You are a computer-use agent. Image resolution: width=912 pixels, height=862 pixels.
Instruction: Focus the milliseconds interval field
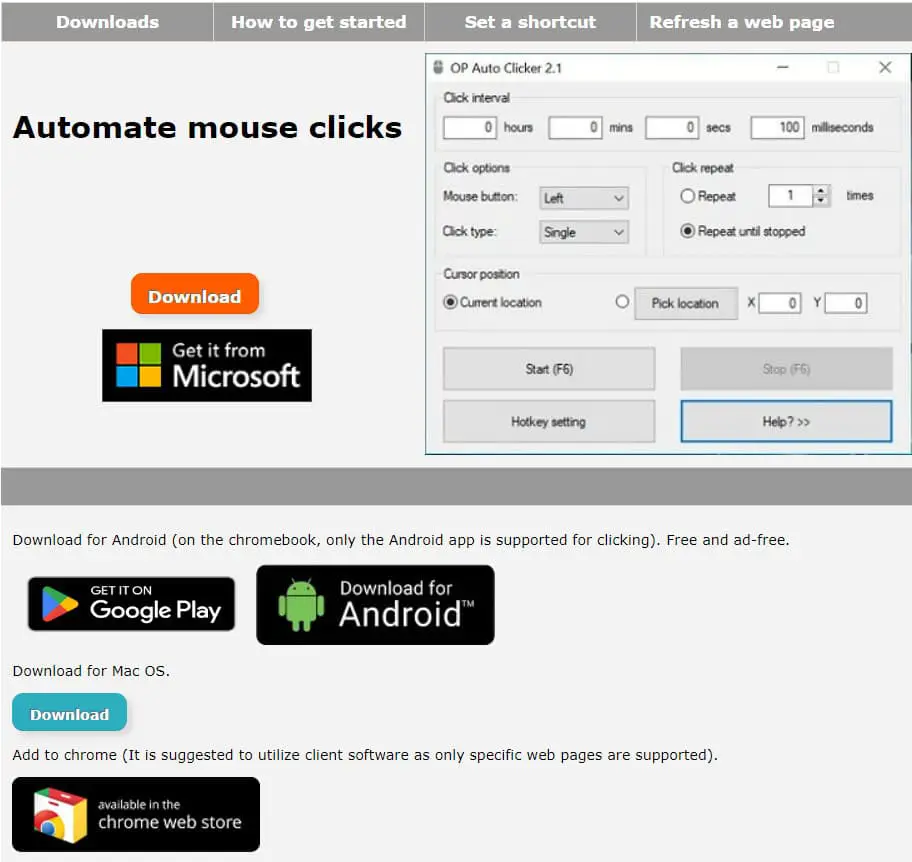click(x=777, y=127)
